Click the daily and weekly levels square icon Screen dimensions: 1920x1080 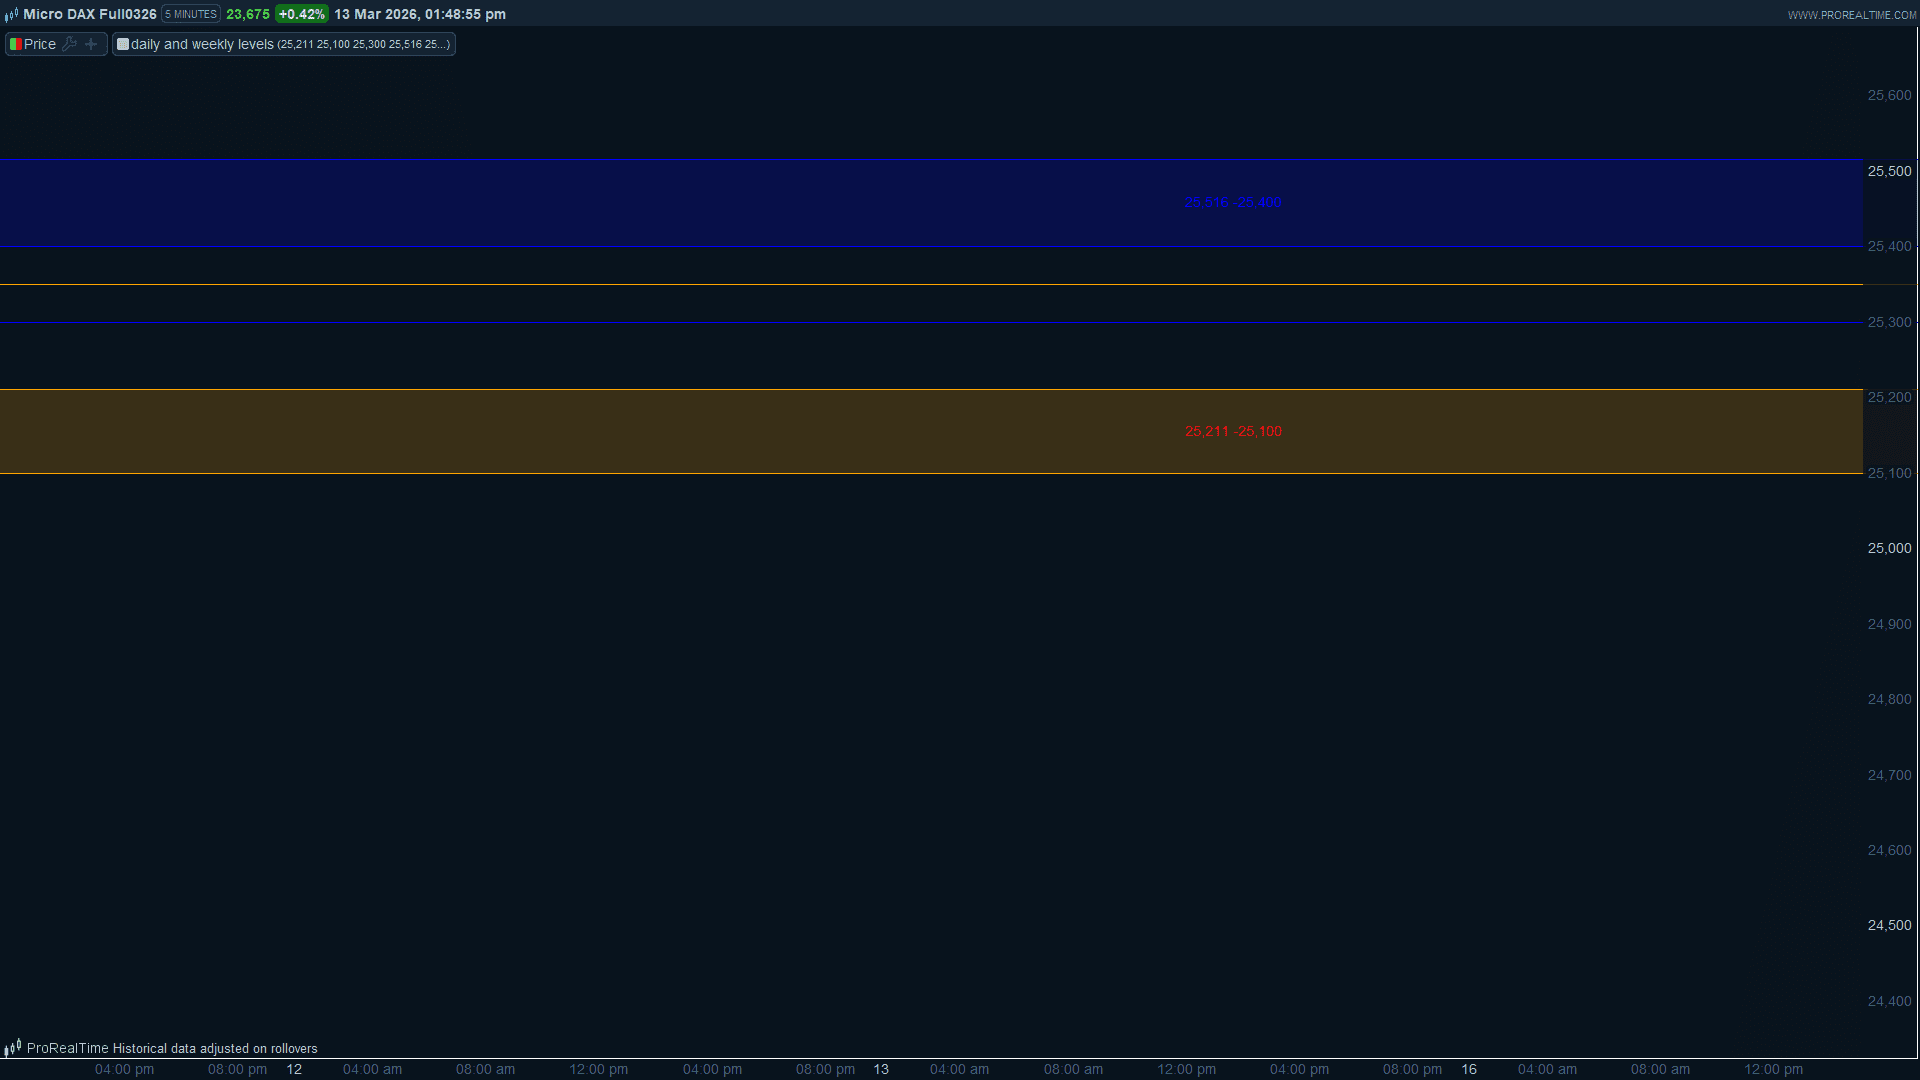click(x=123, y=44)
